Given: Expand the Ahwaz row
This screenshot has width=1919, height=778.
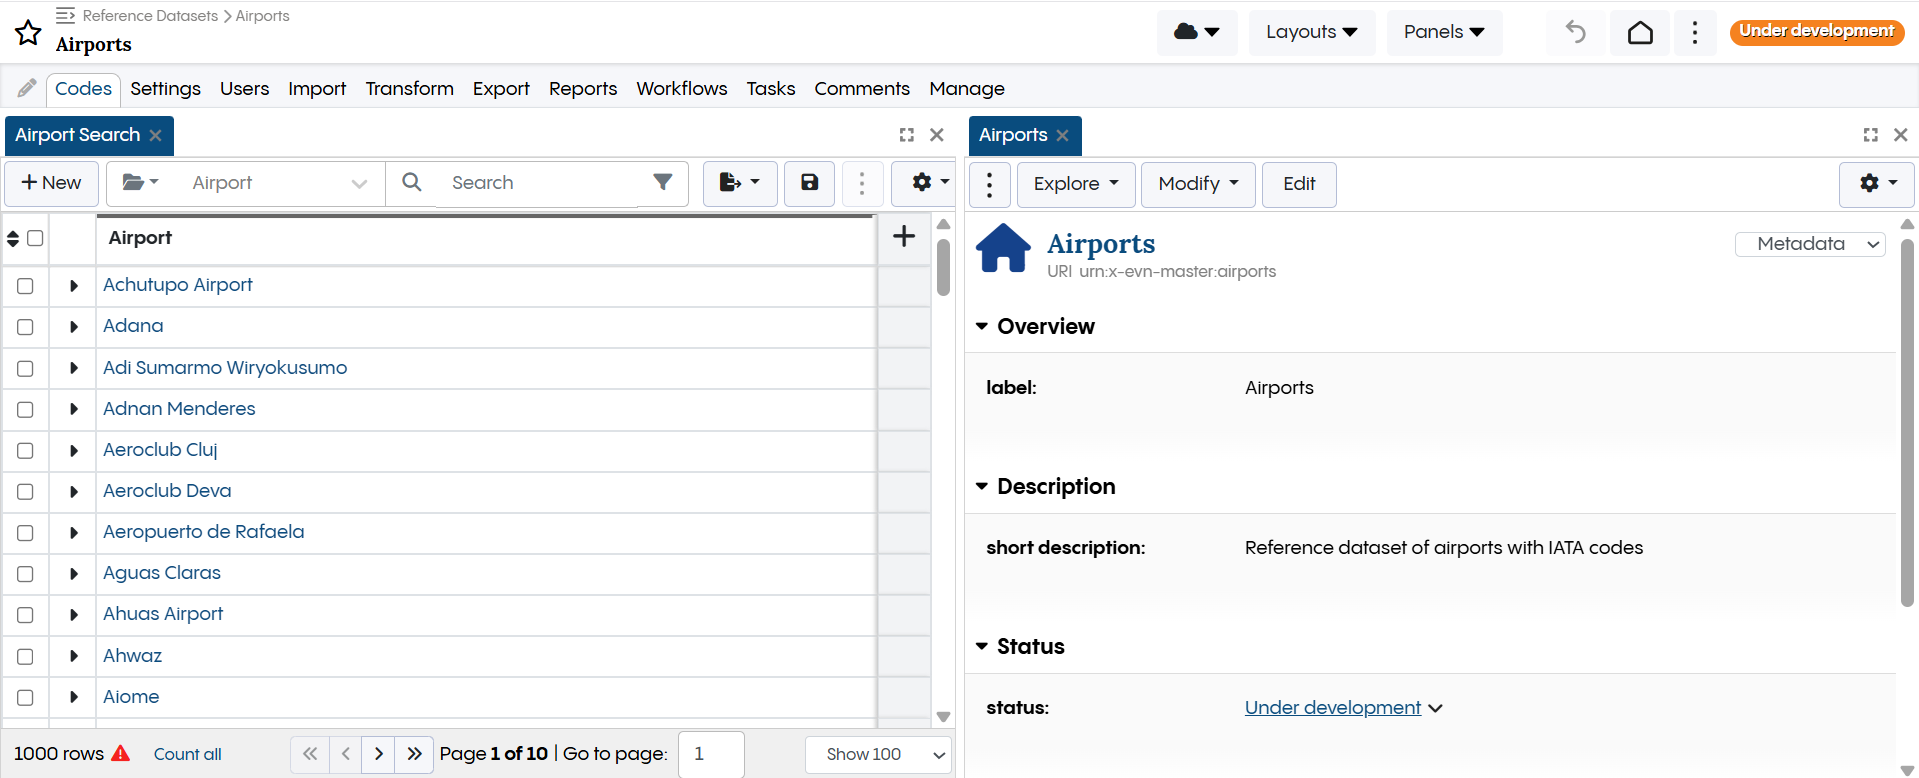Looking at the screenshot, I should pyautogui.click(x=73, y=657).
